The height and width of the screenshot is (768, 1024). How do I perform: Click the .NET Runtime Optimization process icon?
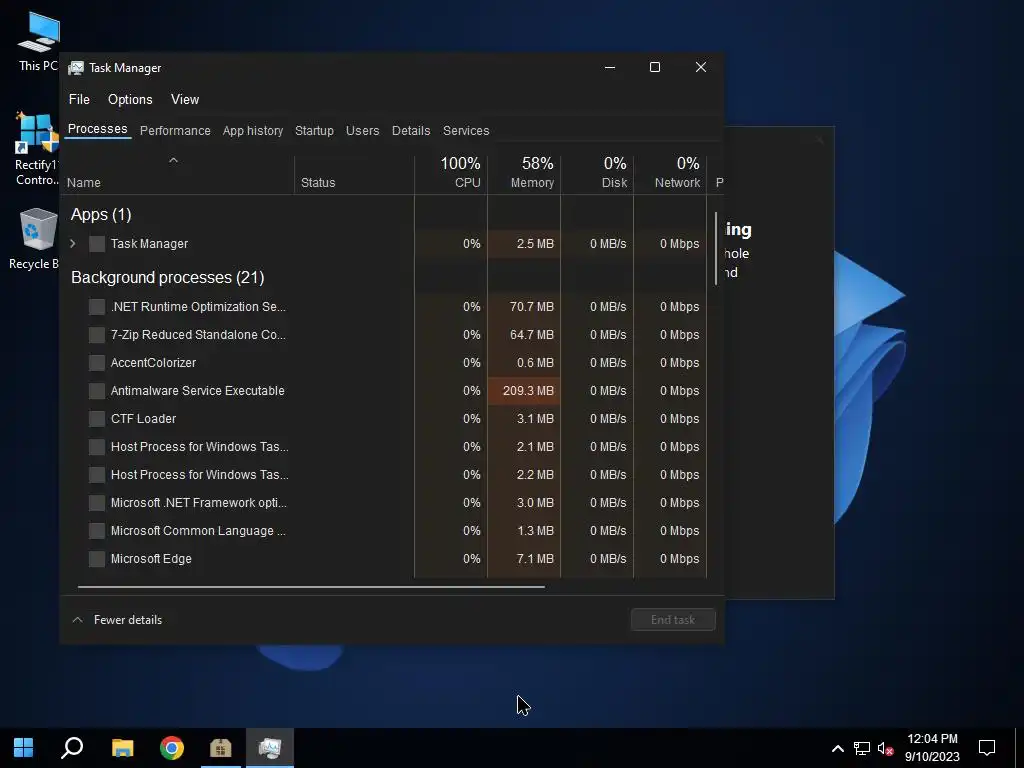tap(97, 307)
